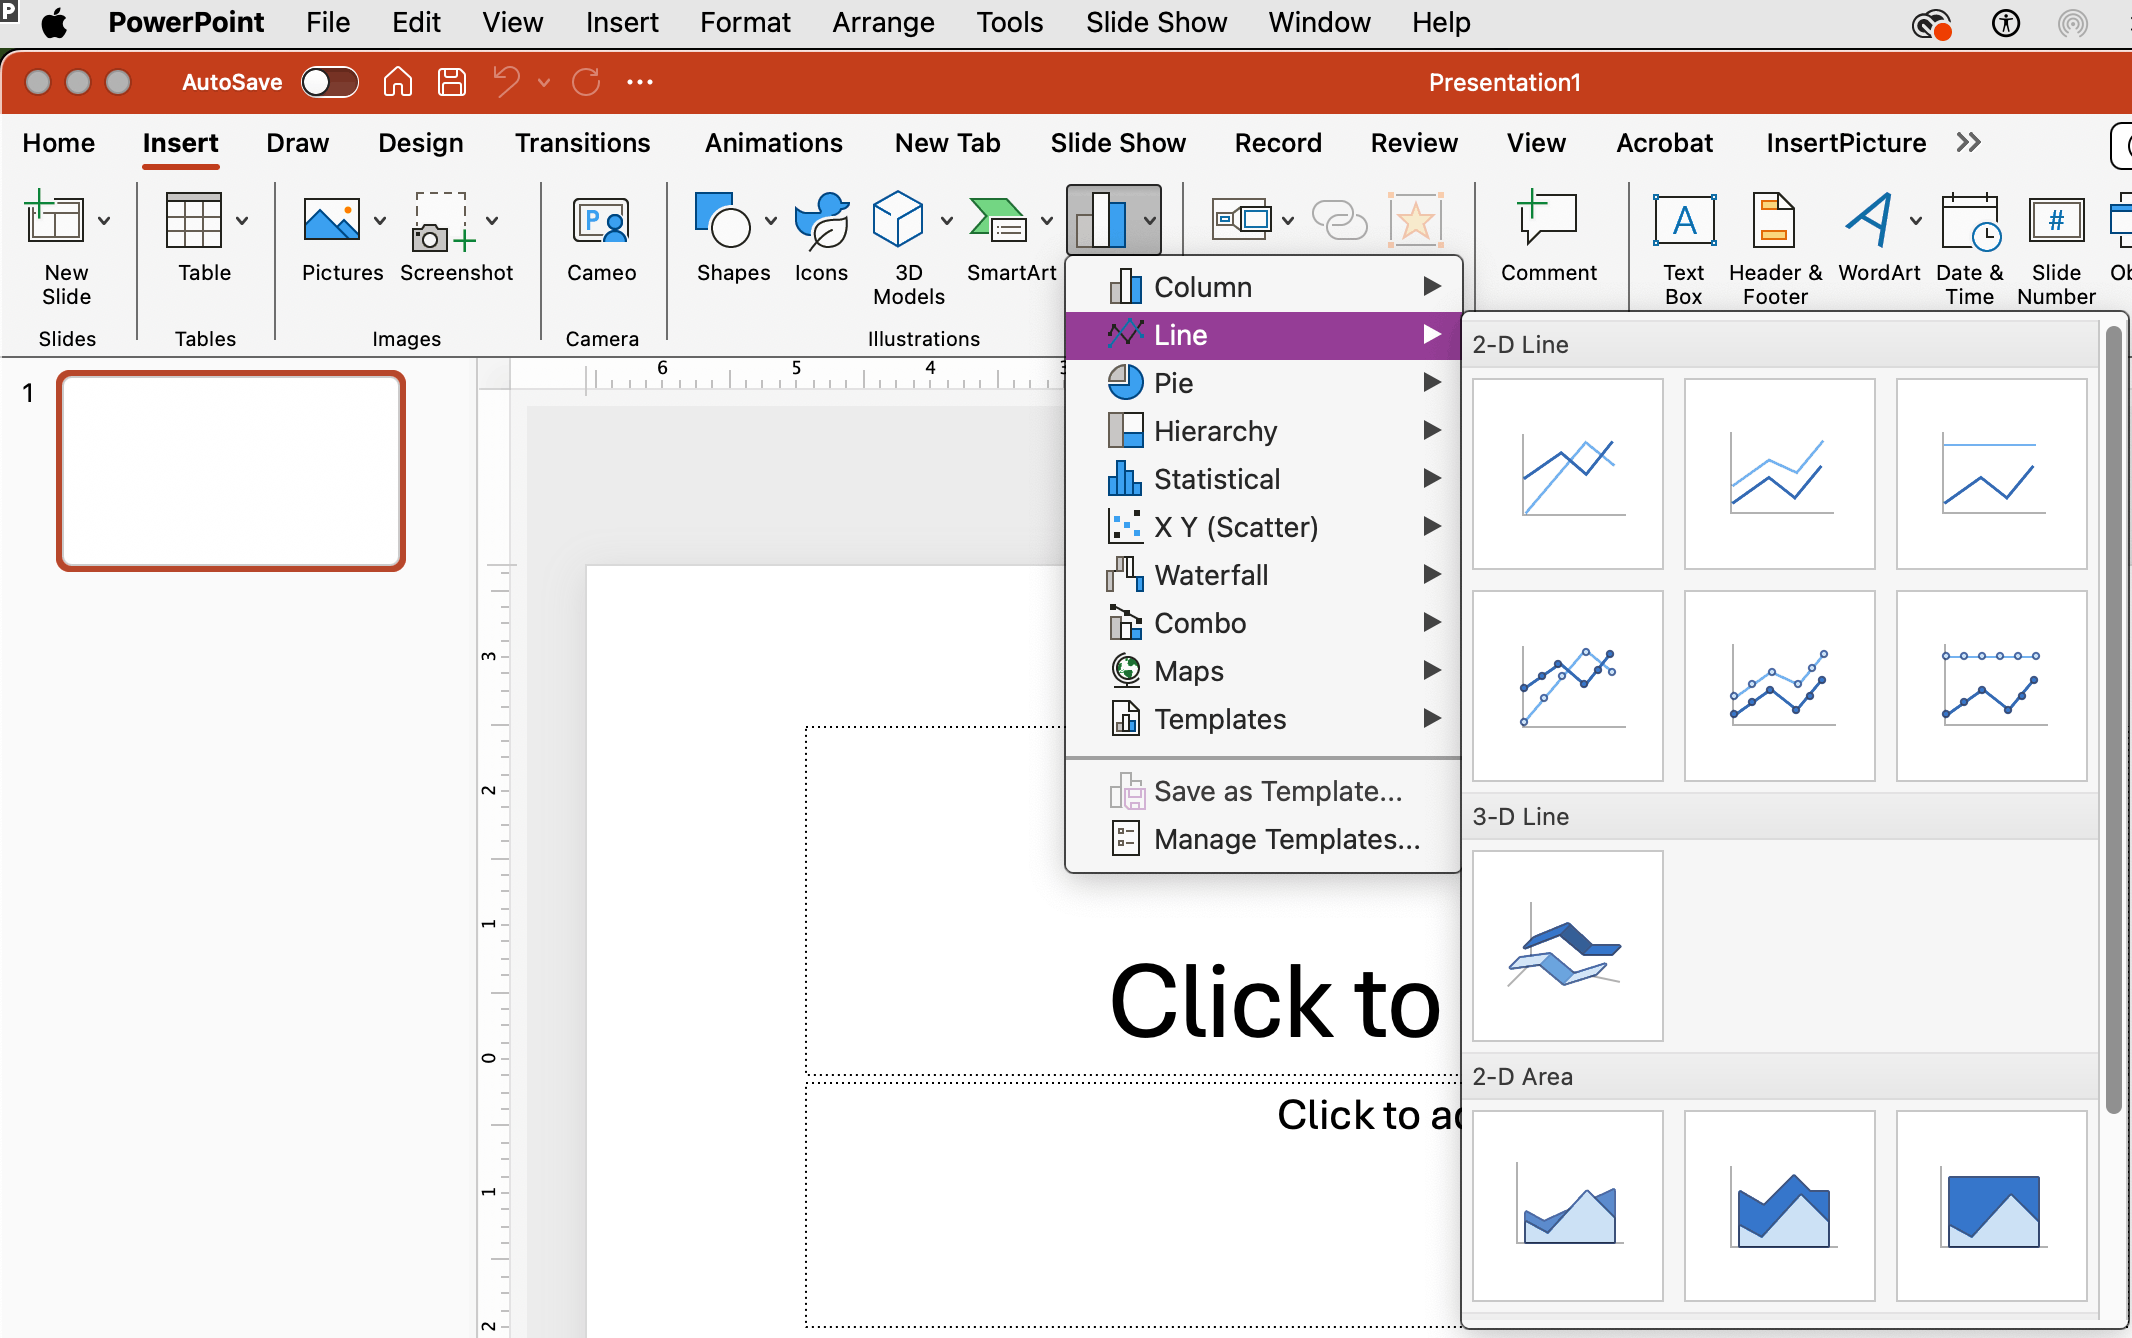This screenshot has height=1338, width=2132.
Task: Open the 3D Models tool
Action: pos(898,219)
